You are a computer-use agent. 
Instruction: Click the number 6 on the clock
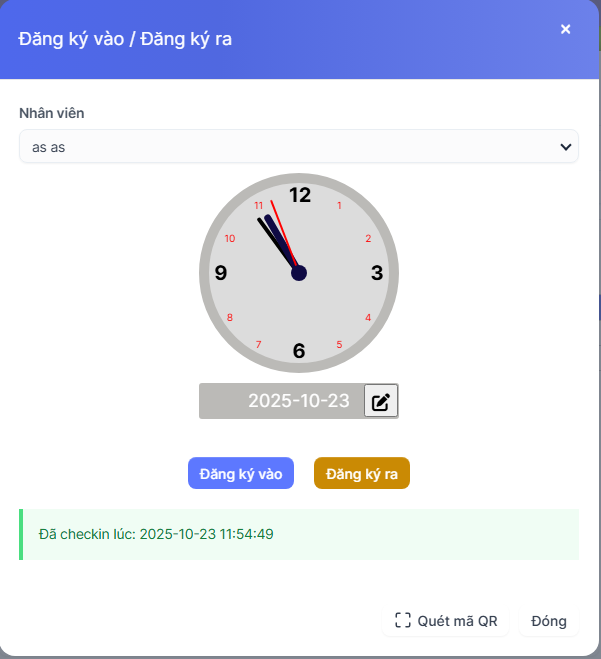(x=299, y=350)
